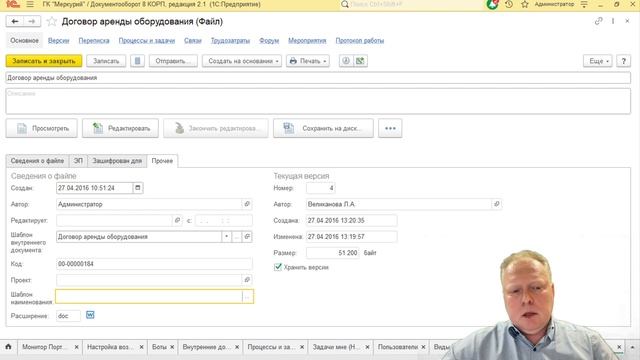This screenshot has height=360, width=640.
Task: Switch to the Сведения о файле tab
Action: 37,161
